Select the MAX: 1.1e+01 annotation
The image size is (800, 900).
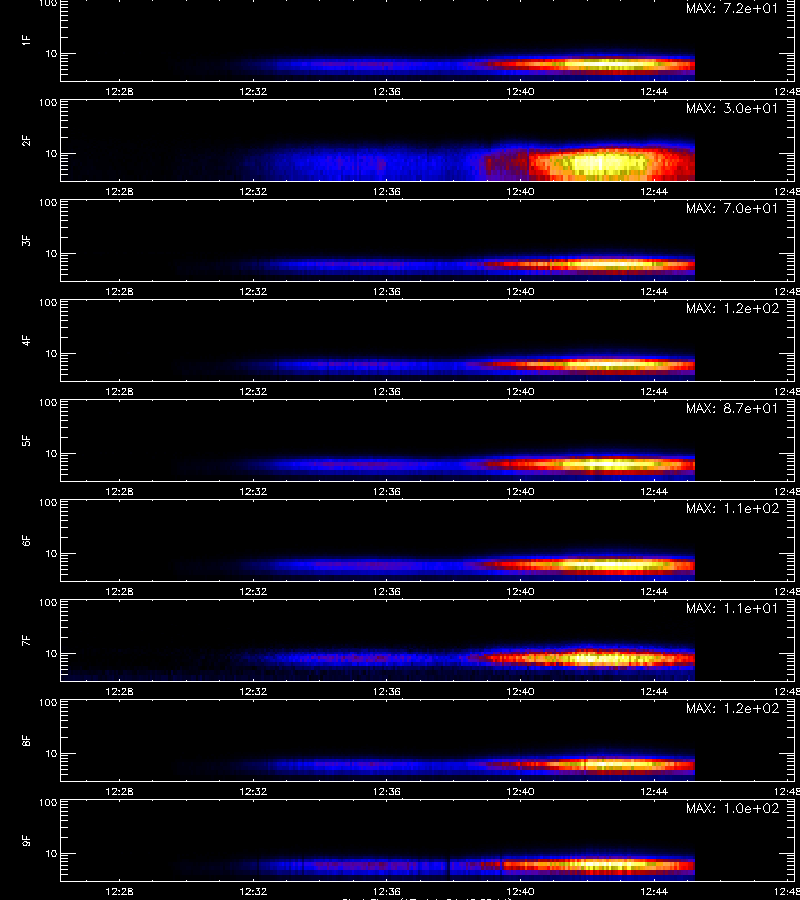[732, 608]
